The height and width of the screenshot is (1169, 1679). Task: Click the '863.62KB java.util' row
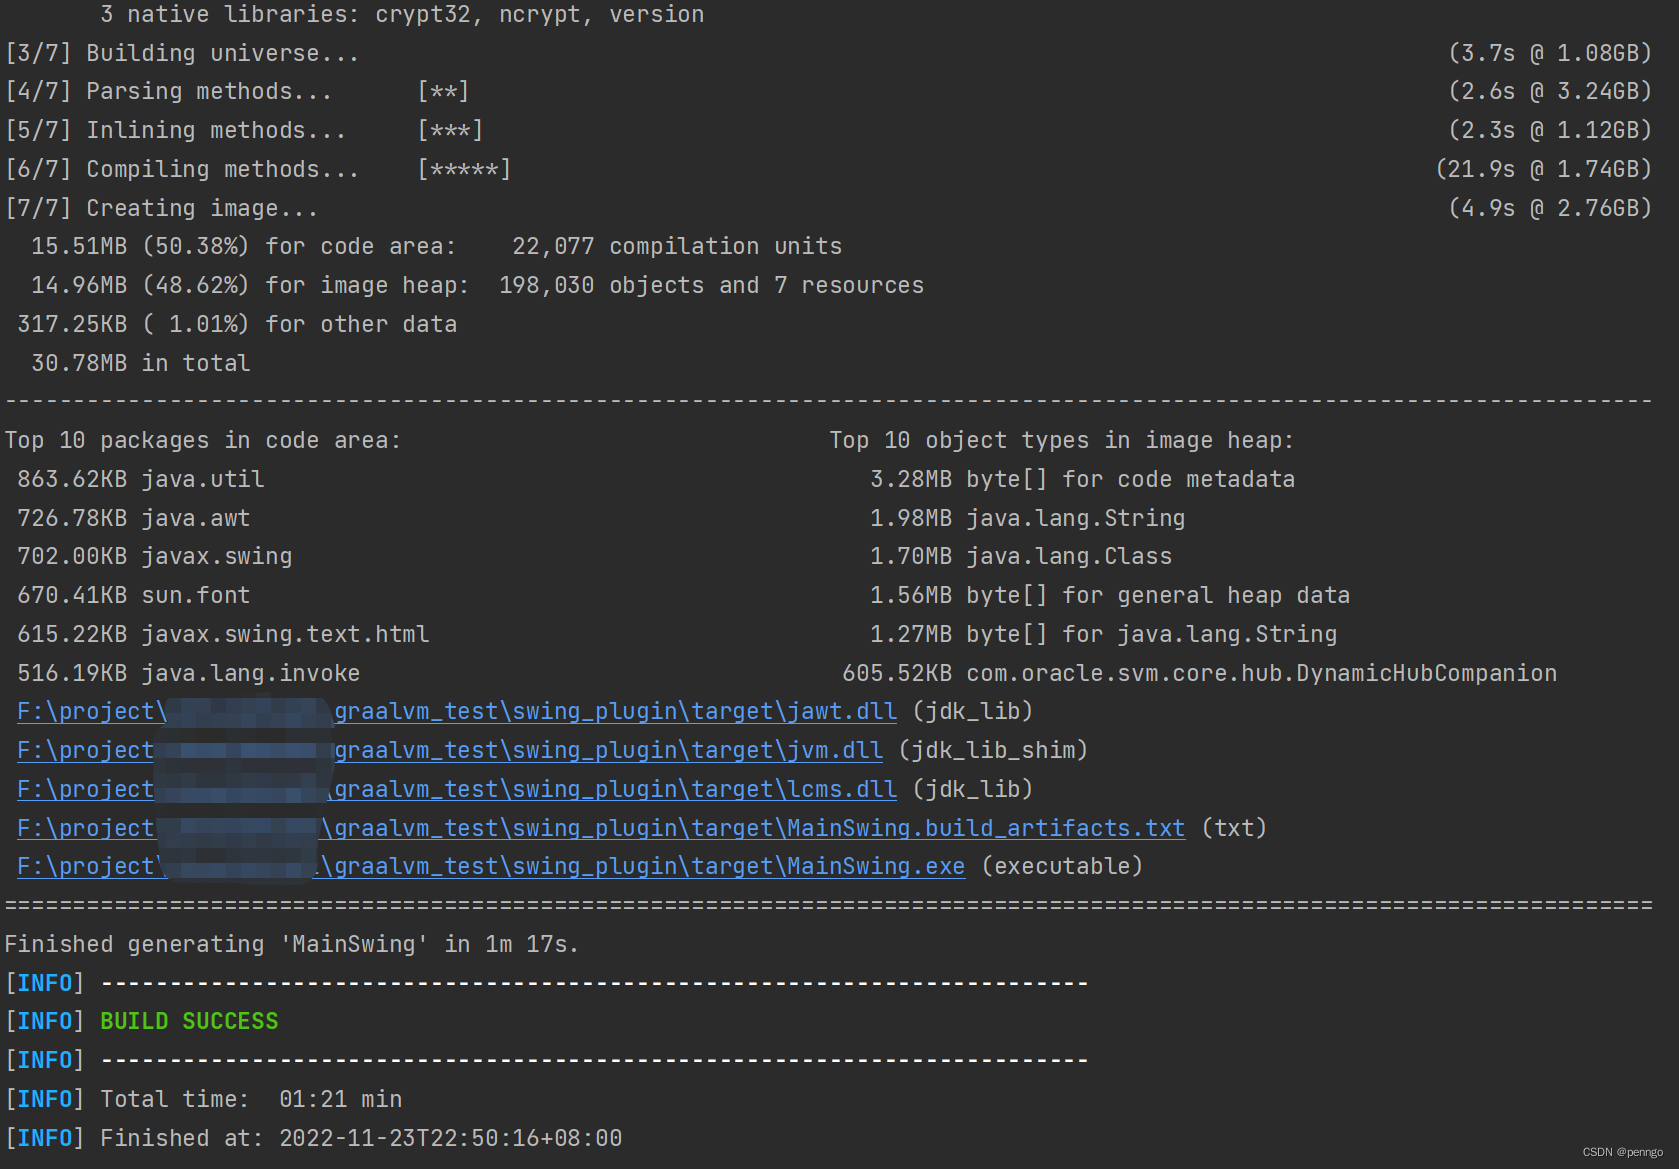(141, 479)
